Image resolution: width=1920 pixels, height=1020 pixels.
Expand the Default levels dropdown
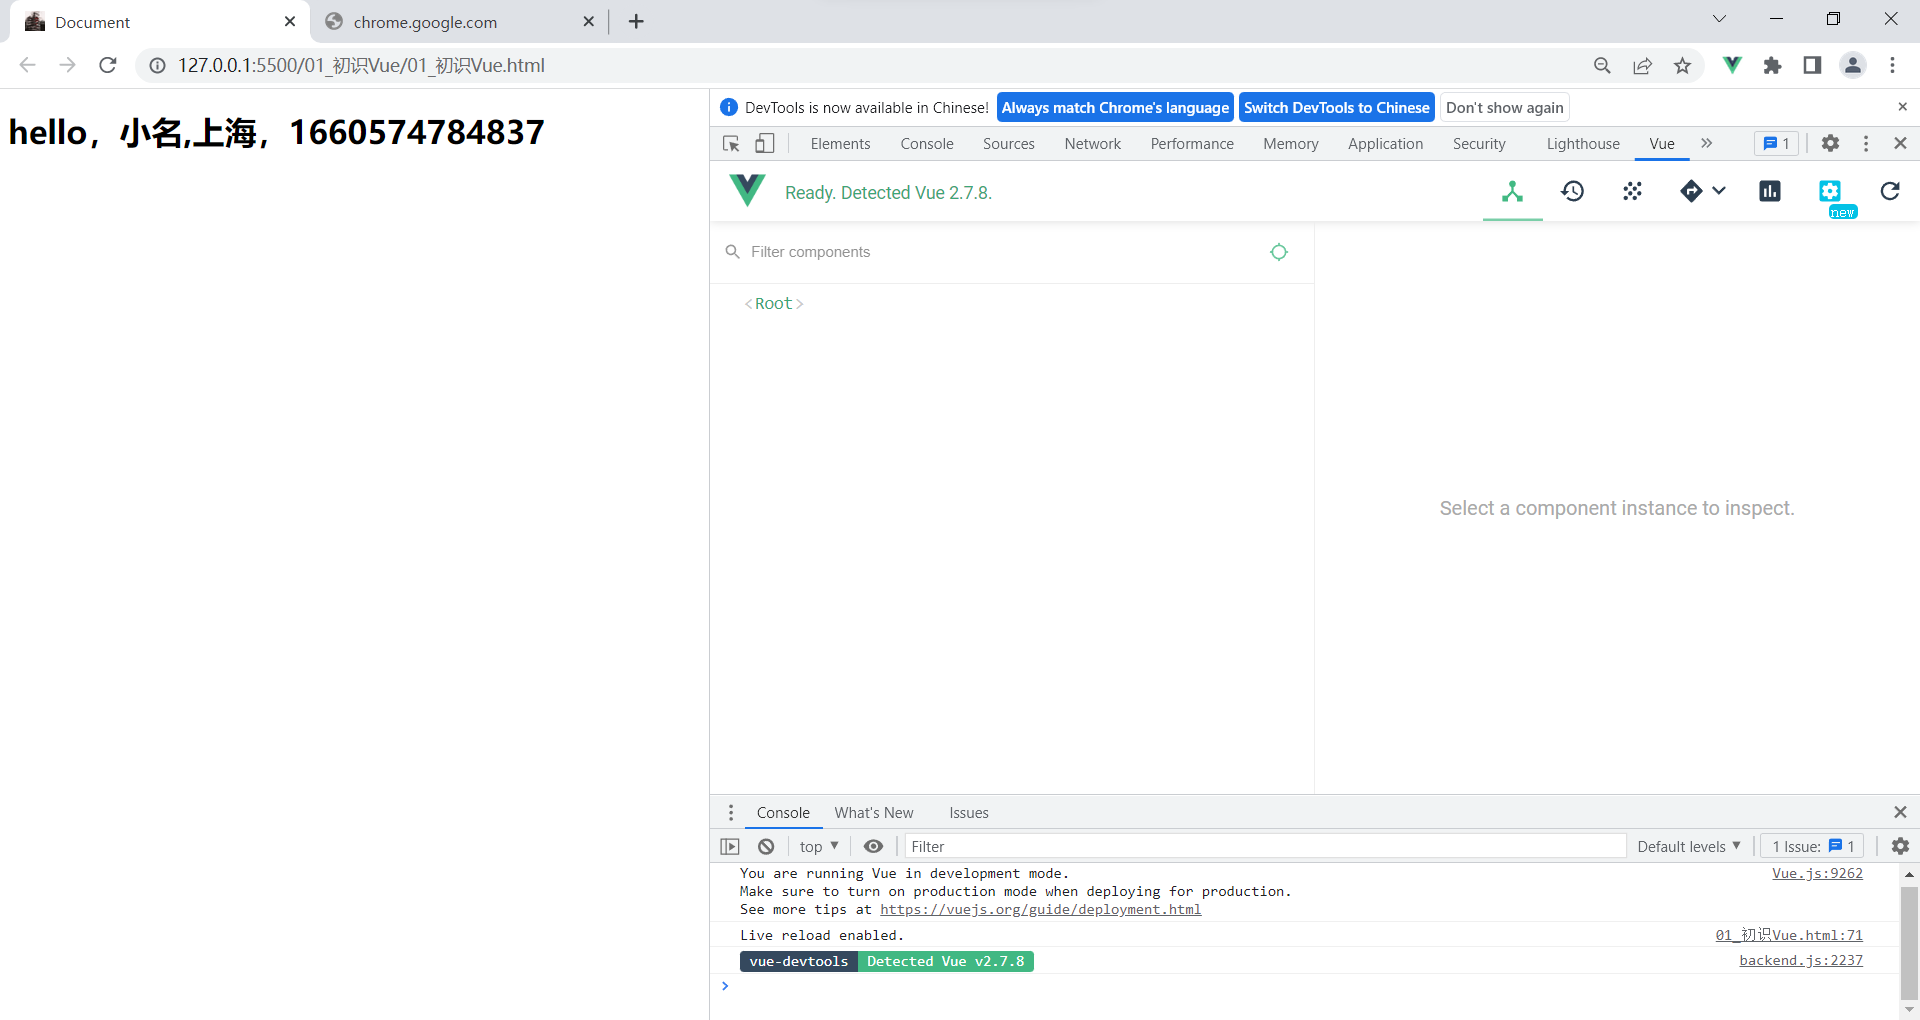(x=1688, y=846)
